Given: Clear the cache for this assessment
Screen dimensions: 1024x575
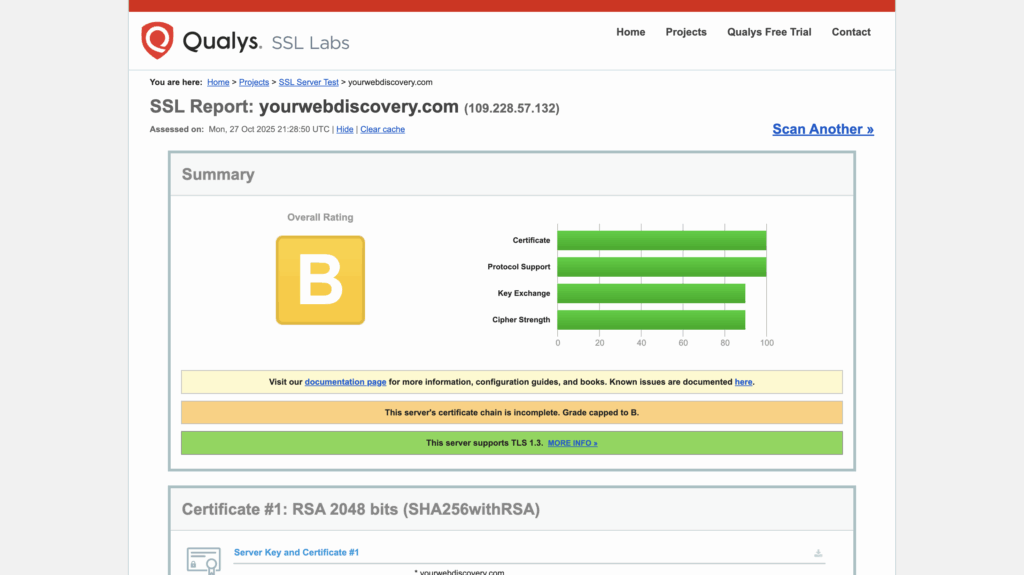Looking at the screenshot, I should point(382,129).
